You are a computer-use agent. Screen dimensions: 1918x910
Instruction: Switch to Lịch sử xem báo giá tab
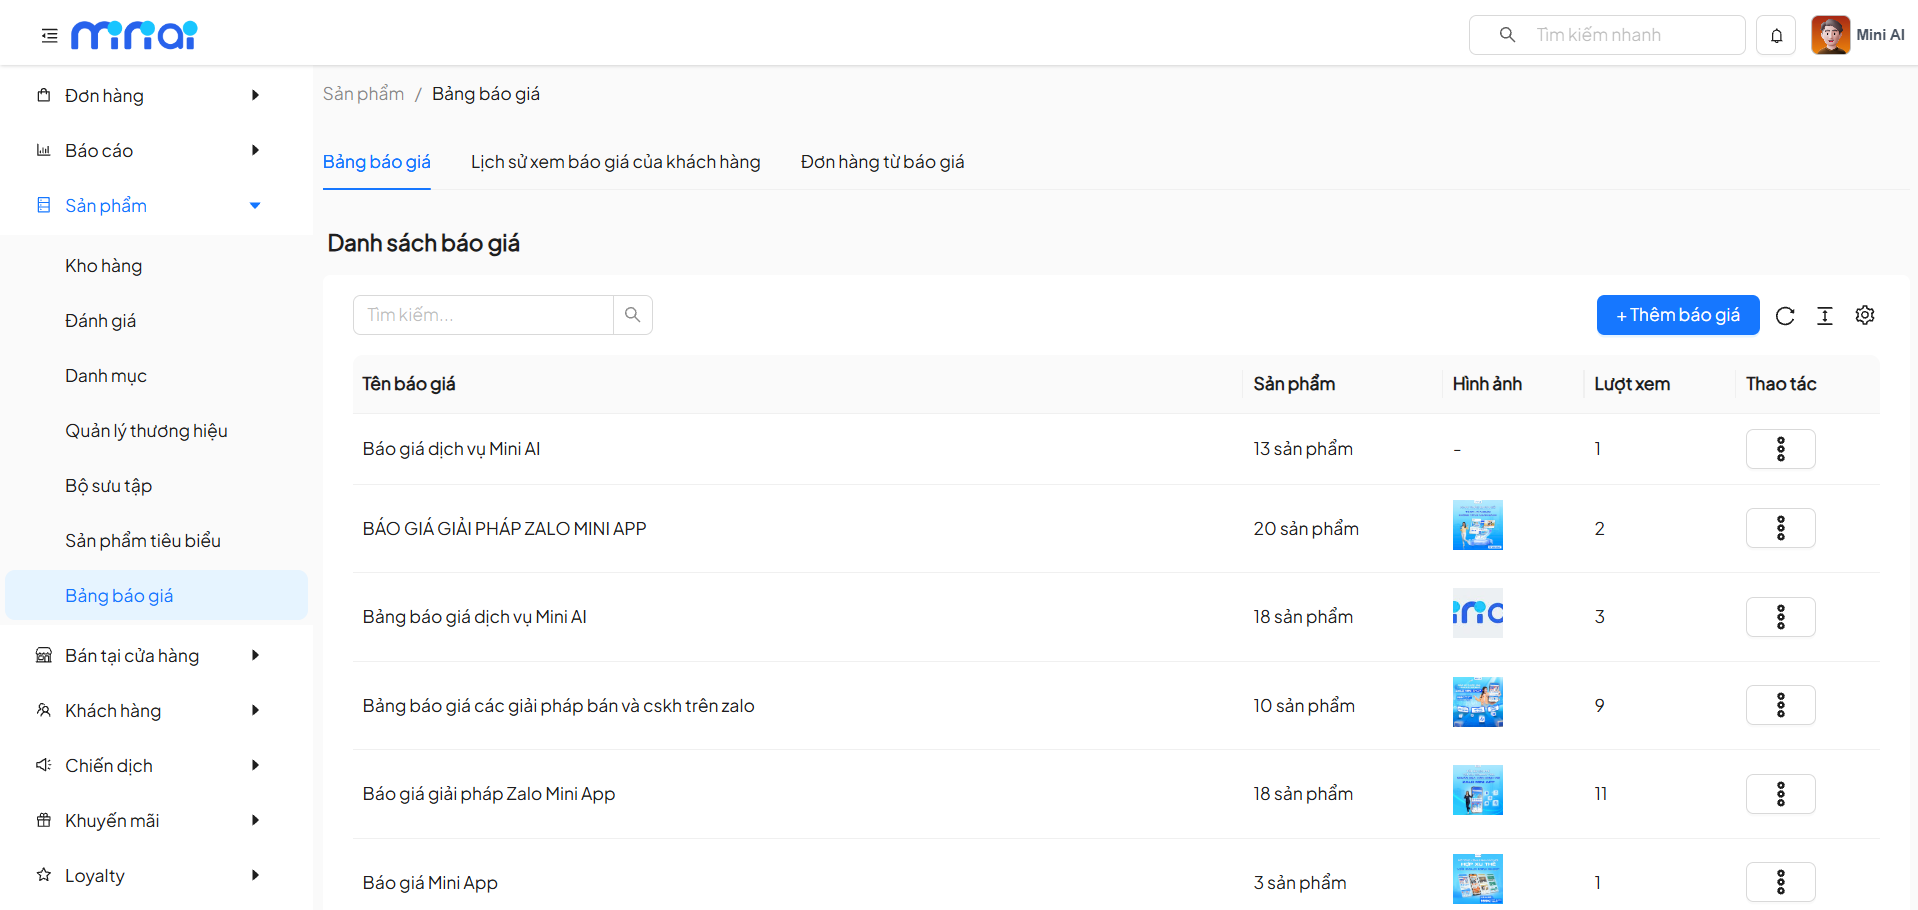tap(615, 162)
